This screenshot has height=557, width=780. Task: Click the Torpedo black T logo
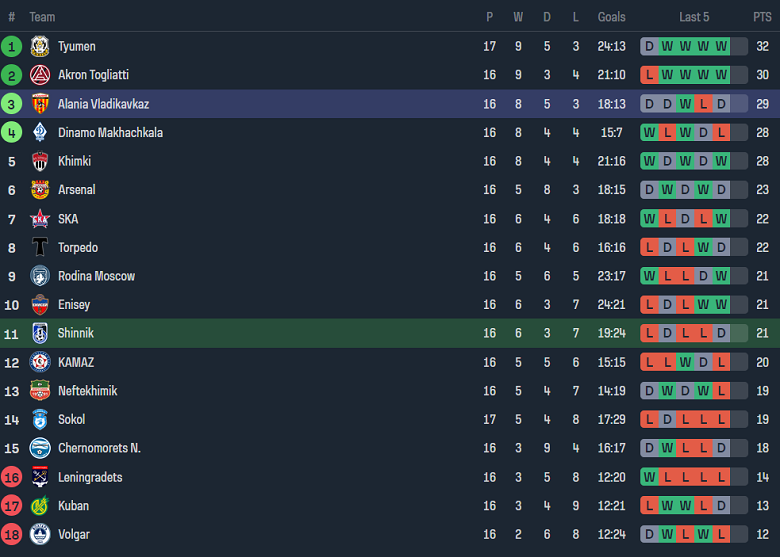click(x=40, y=248)
